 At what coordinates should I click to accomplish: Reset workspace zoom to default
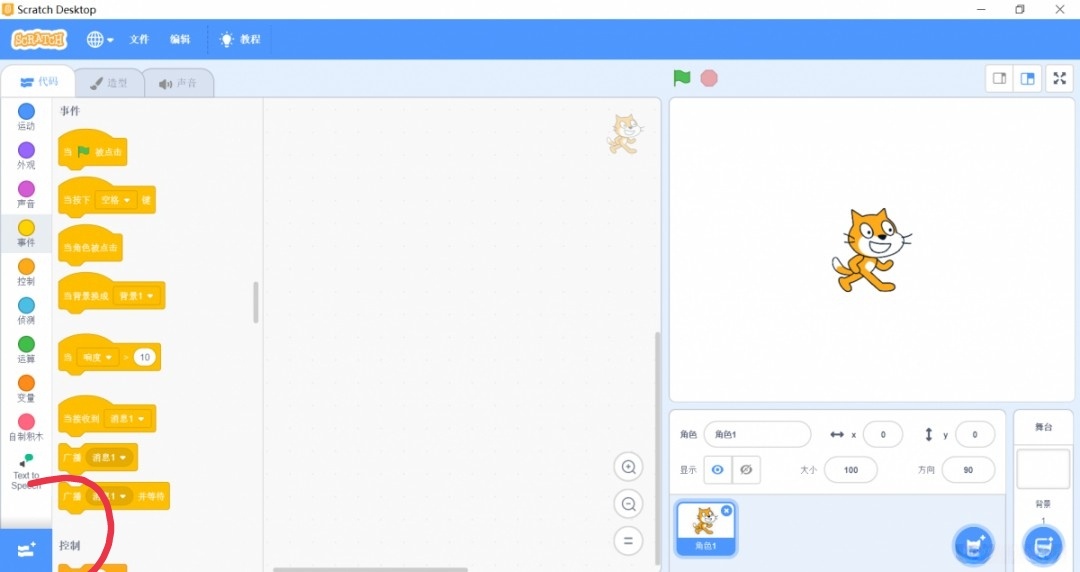point(628,541)
